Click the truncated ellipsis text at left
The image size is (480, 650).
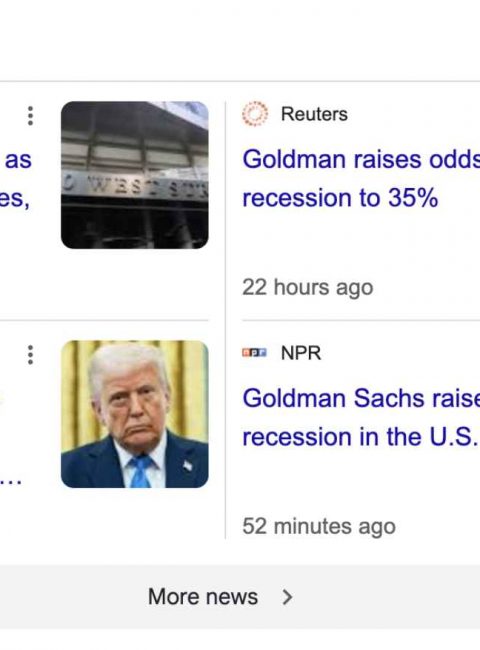coord(11,482)
